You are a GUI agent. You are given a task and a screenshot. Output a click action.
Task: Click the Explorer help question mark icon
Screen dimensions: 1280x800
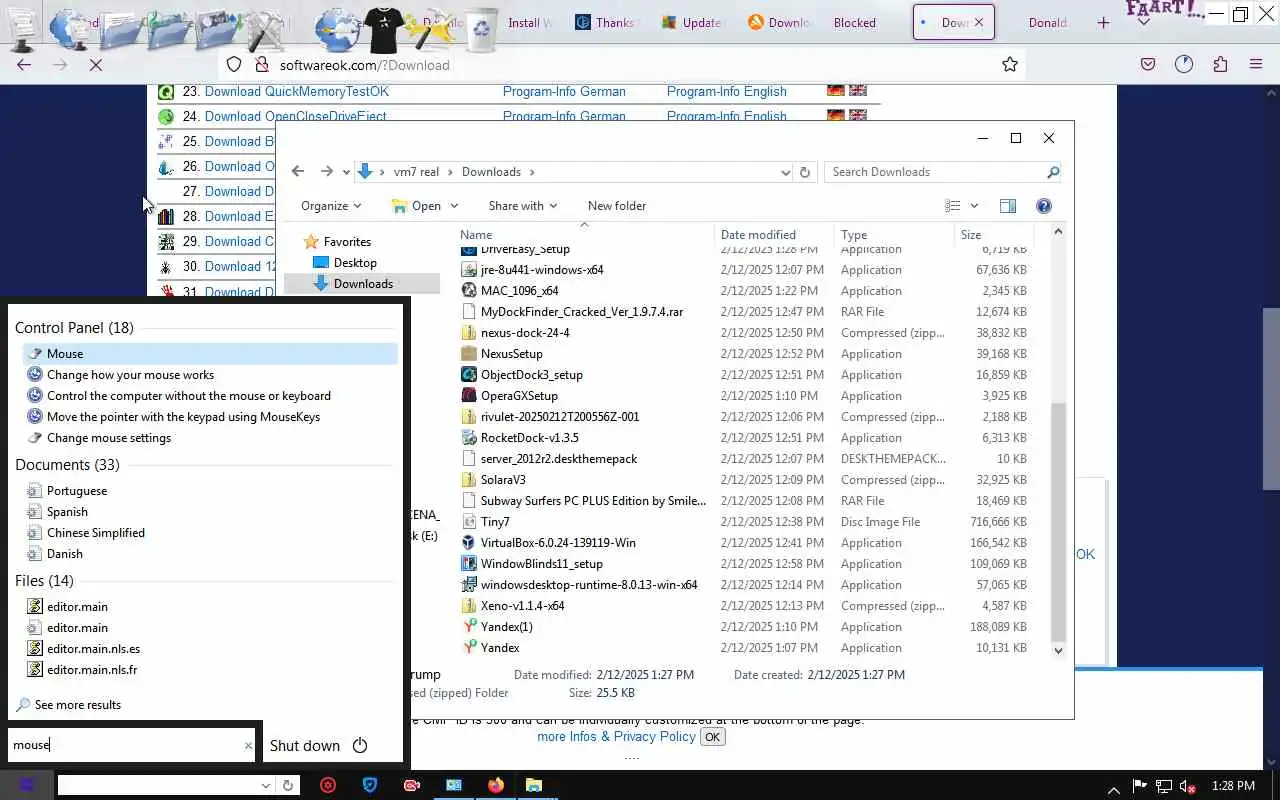tap(1044, 206)
